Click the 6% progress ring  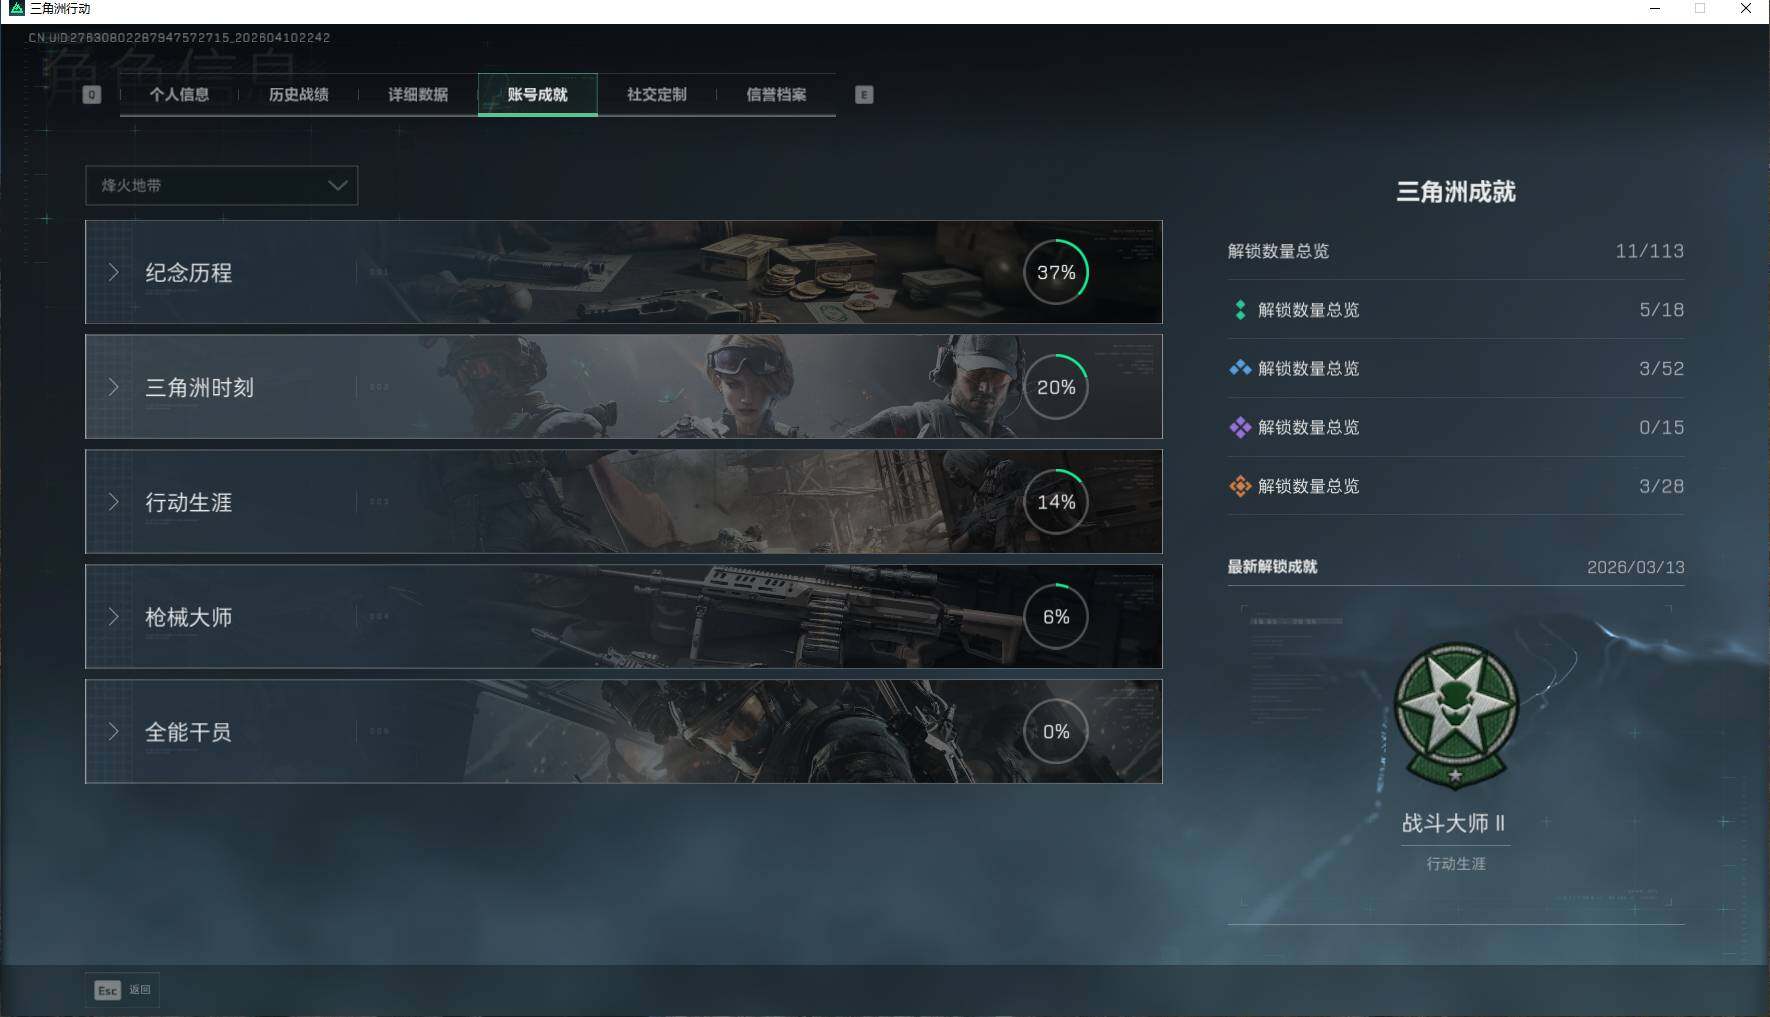(x=1056, y=617)
